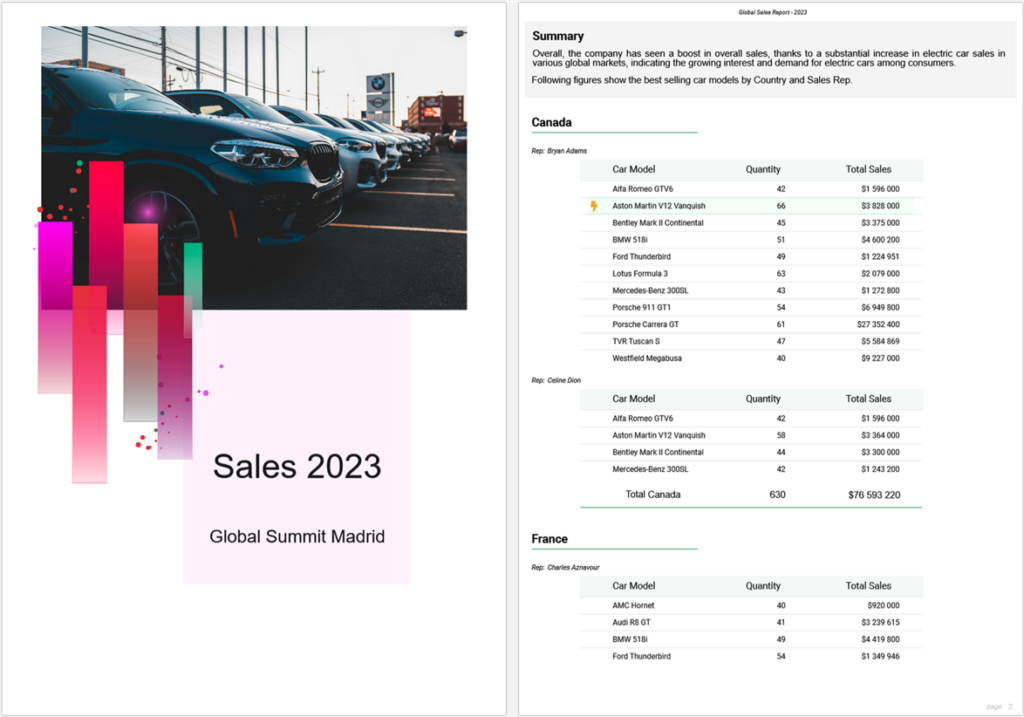Click 'Rep: Bryan Adams' label
This screenshot has height=717, width=1024.
559,151
